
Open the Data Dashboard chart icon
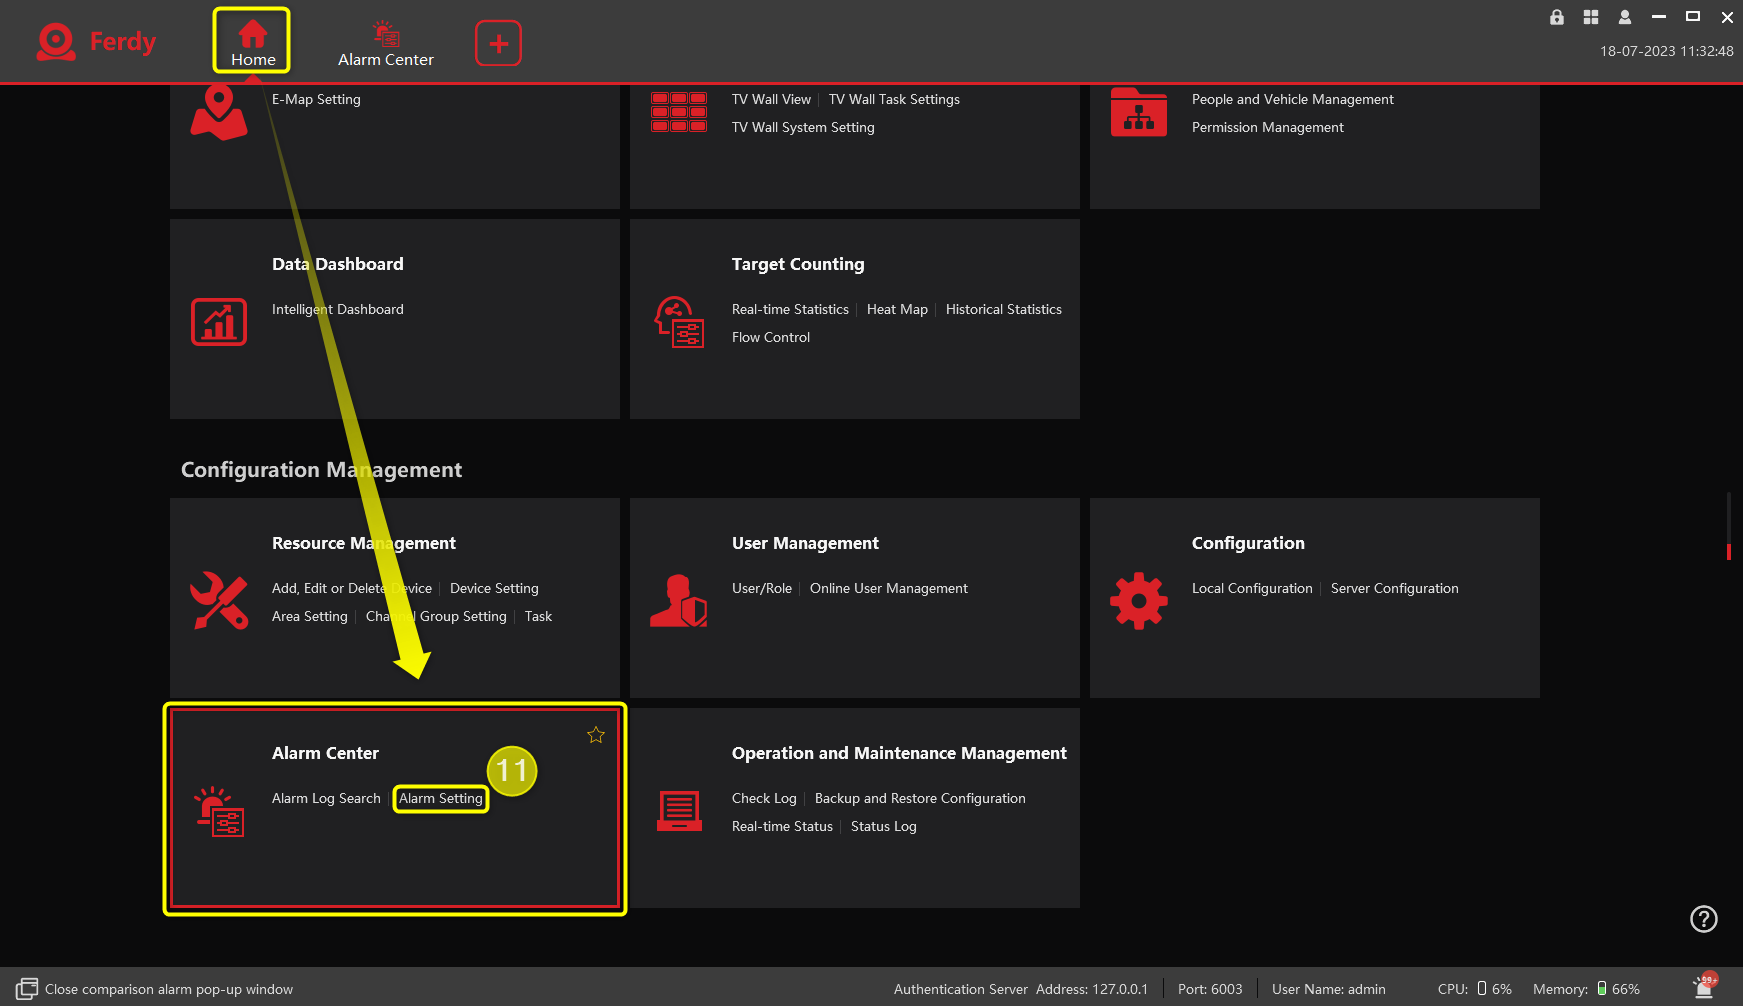coord(219,321)
